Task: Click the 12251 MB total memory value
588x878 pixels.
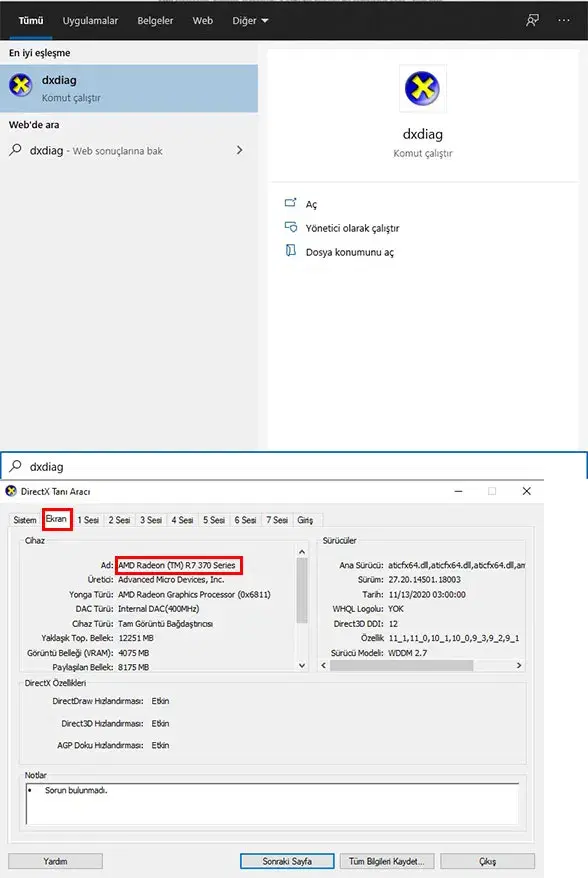Action: (136, 638)
